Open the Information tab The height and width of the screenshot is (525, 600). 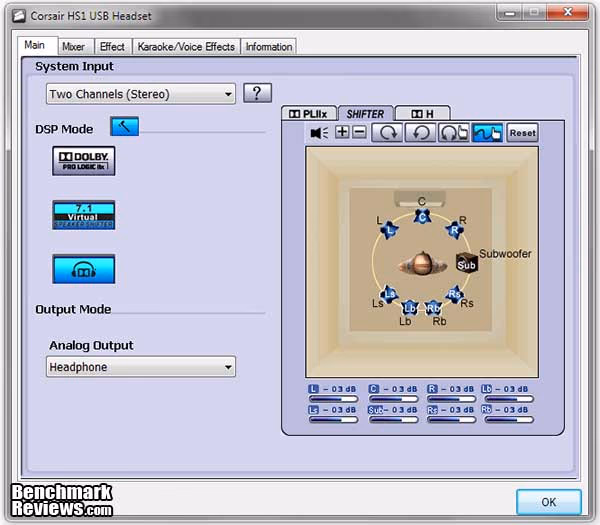[x=269, y=47]
